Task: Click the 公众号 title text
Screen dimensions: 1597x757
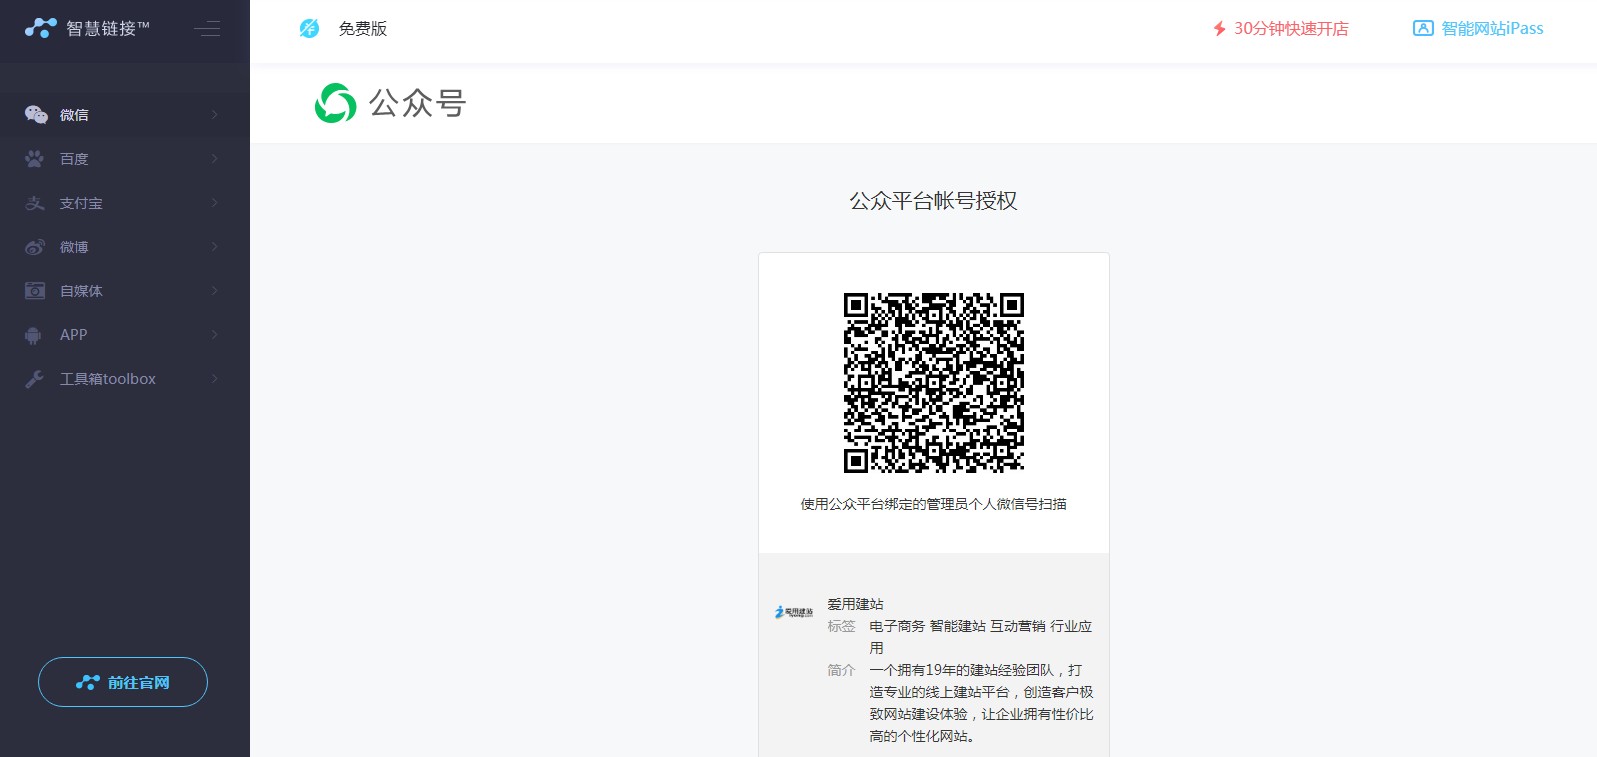Action: pos(417,103)
